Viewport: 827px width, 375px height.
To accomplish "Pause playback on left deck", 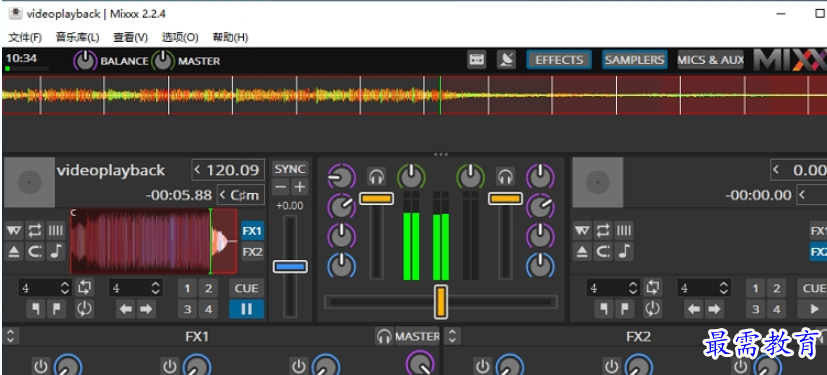I will [x=246, y=309].
